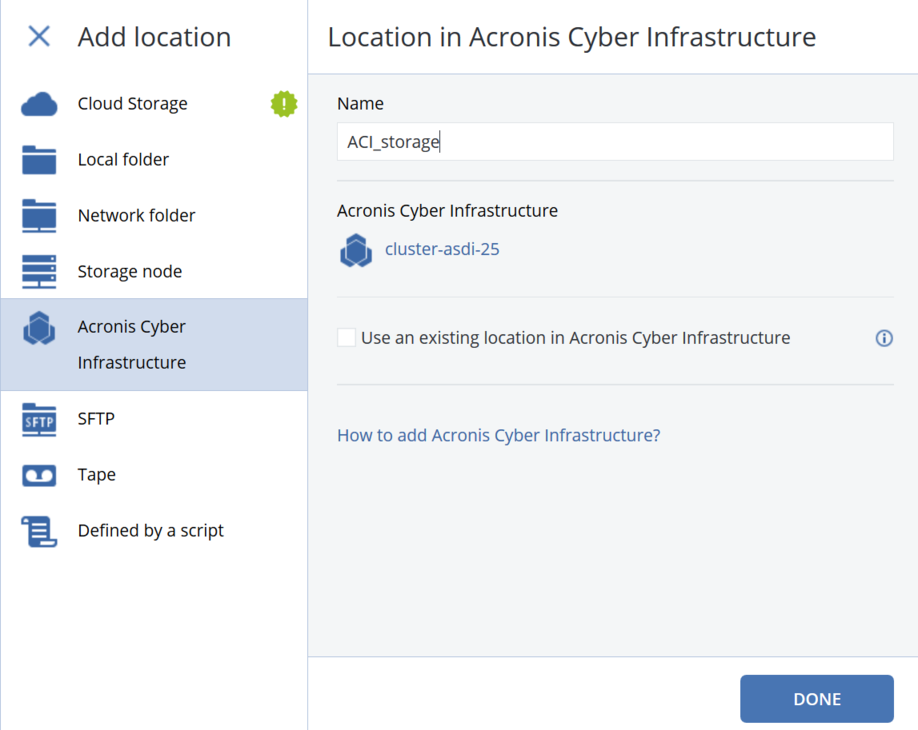The image size is (918, 730).
Task: Select the SFTP folder icon
Action: pos(39,420)
